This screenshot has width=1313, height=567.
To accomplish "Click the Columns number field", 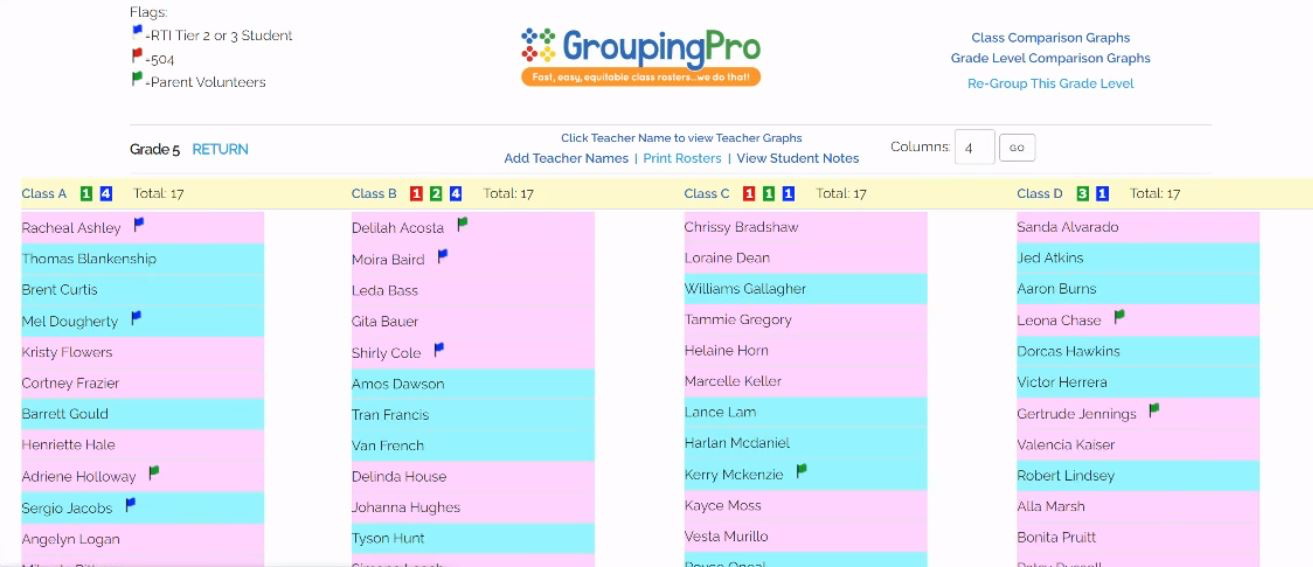I will 975,147.
